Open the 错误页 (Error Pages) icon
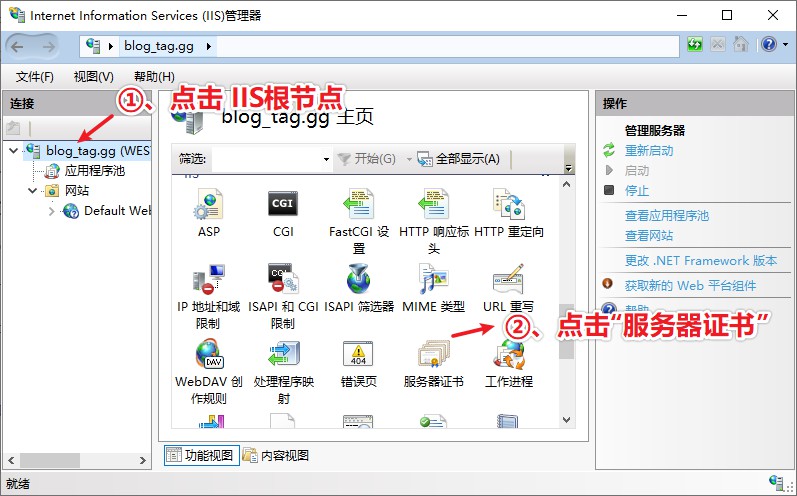The height and width of the screenshot is (496, 797). [x=358, y=356]
